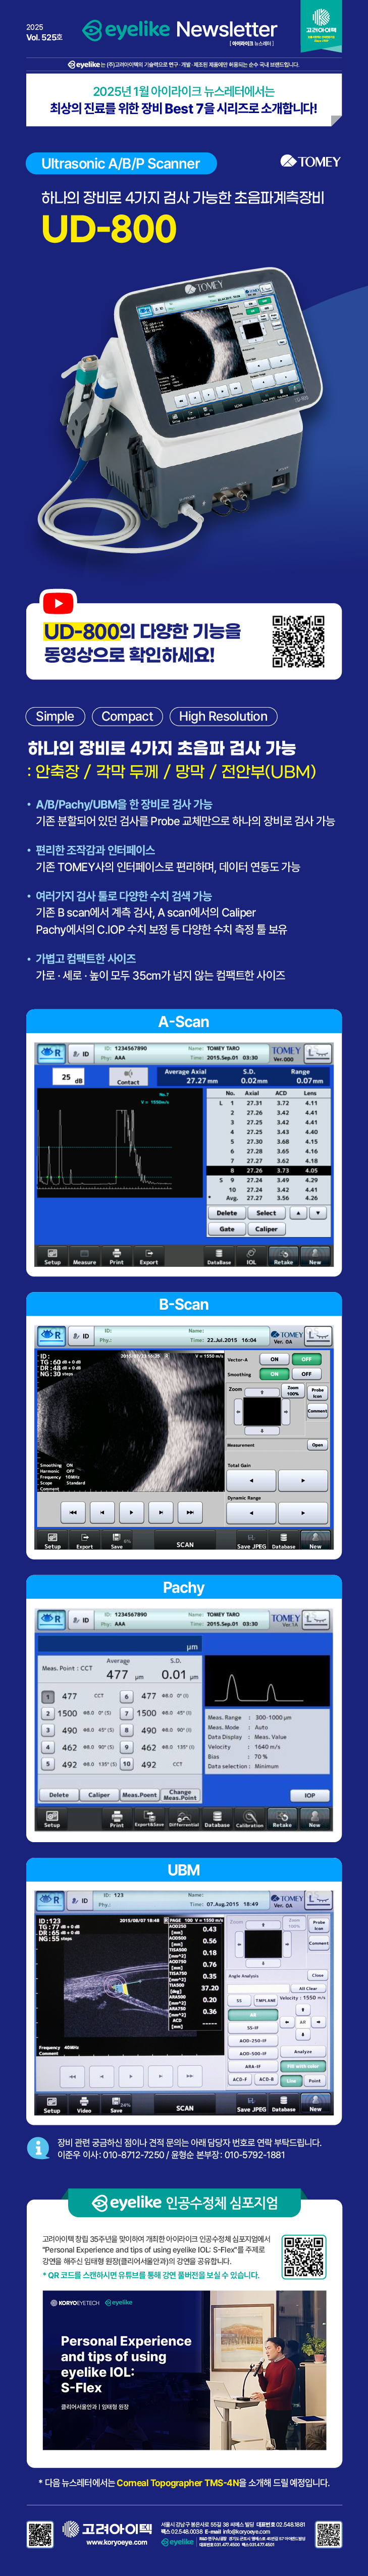This screenshot has height=2576, width=368.
Task: Click Select button in A-Scan
Action: (266, 1213)
